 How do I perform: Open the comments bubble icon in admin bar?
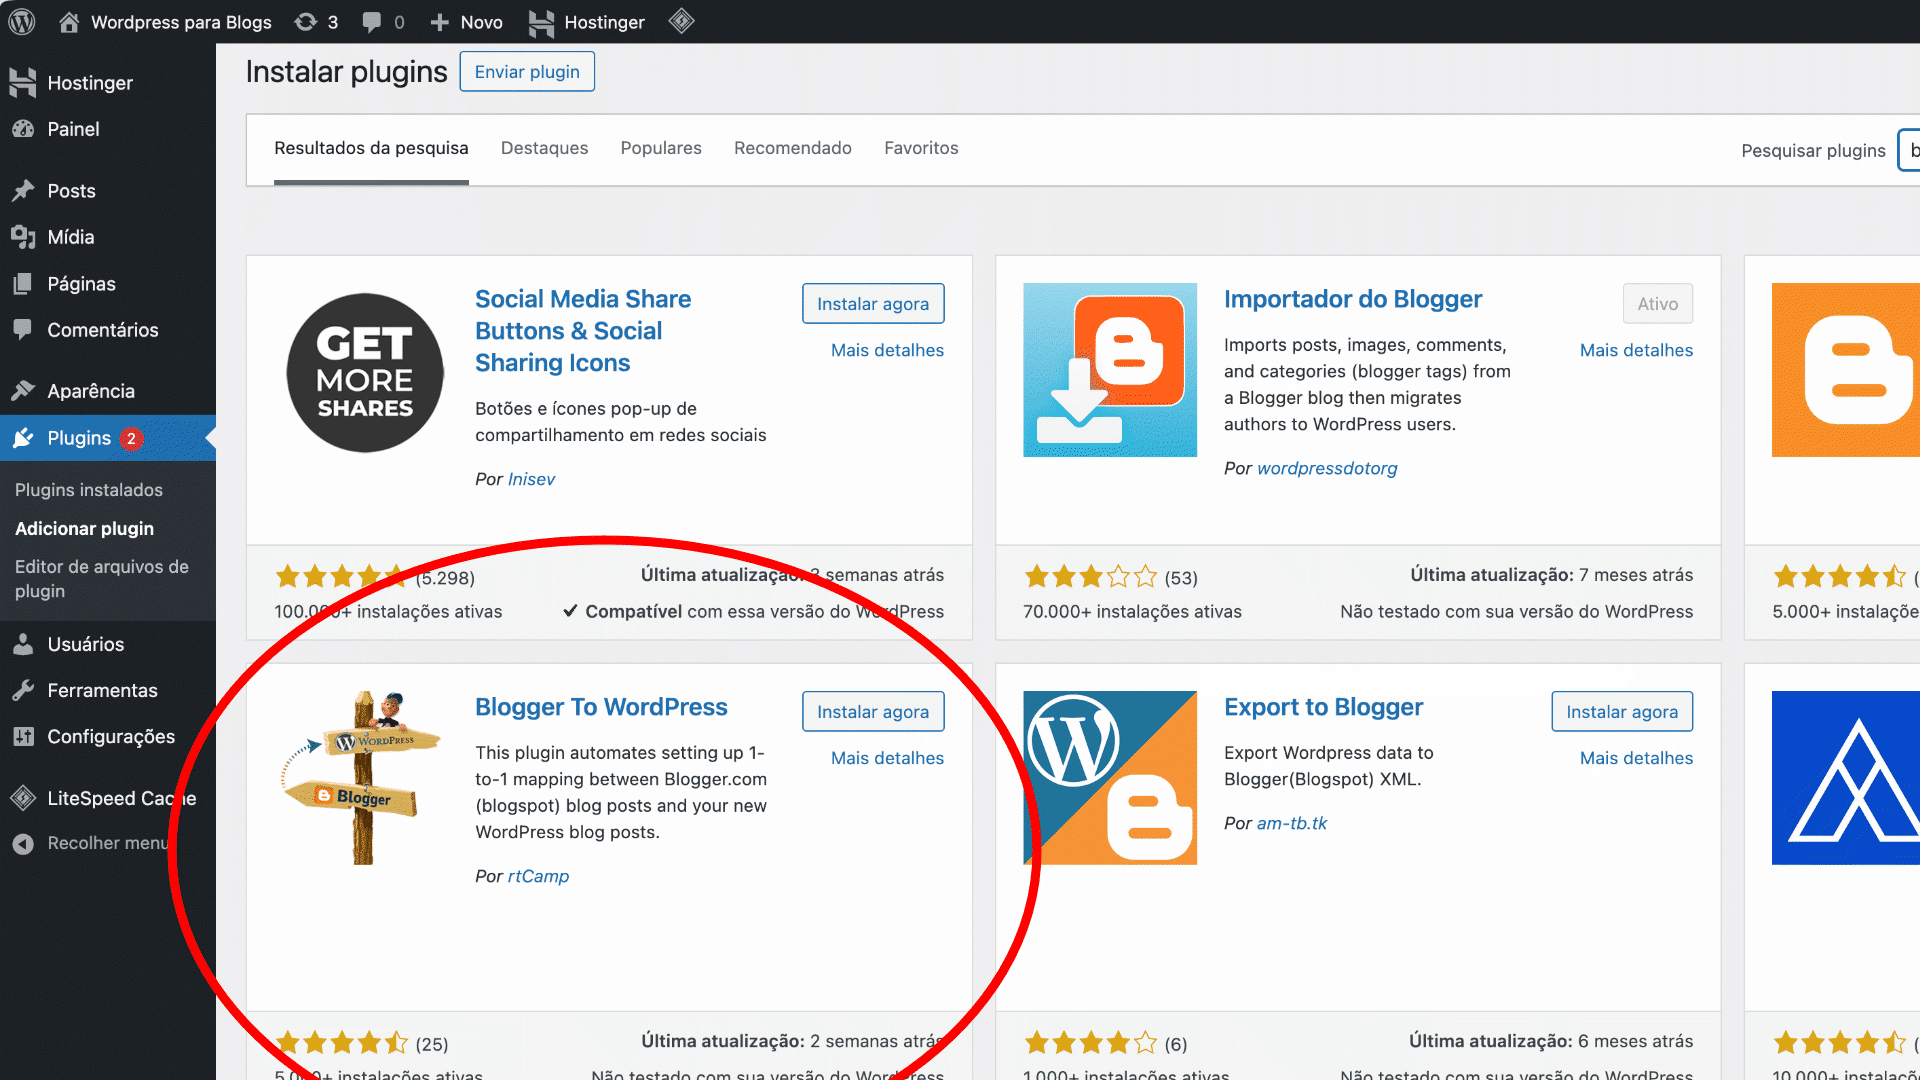click(372, 22)
